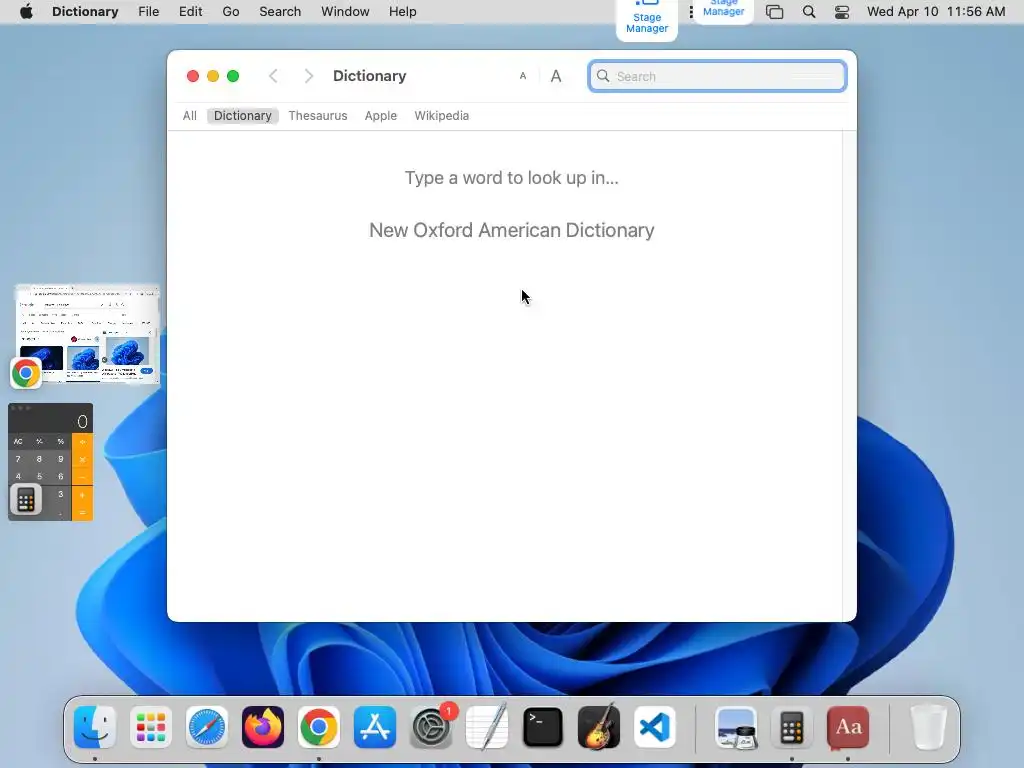
Task: Increase text size with large A
Action: [556, 76]
